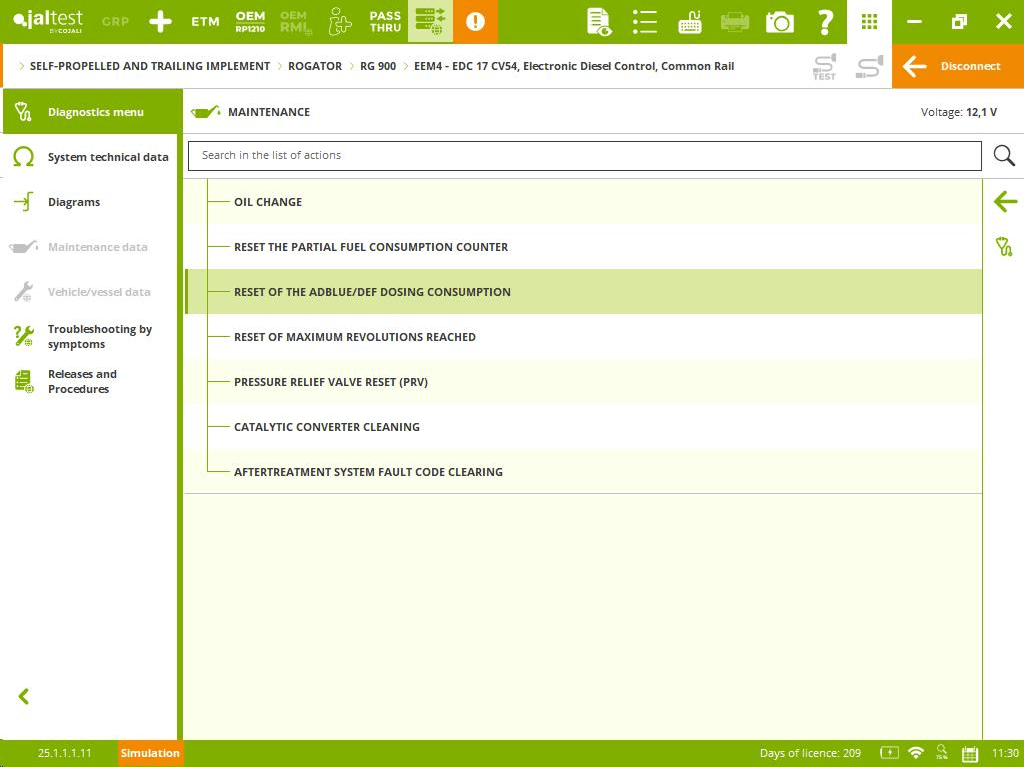The height and width of the screenshot is (767, 1024).
Task: Collapse the left sidebar with chevron
Action: tap(24, 697)
